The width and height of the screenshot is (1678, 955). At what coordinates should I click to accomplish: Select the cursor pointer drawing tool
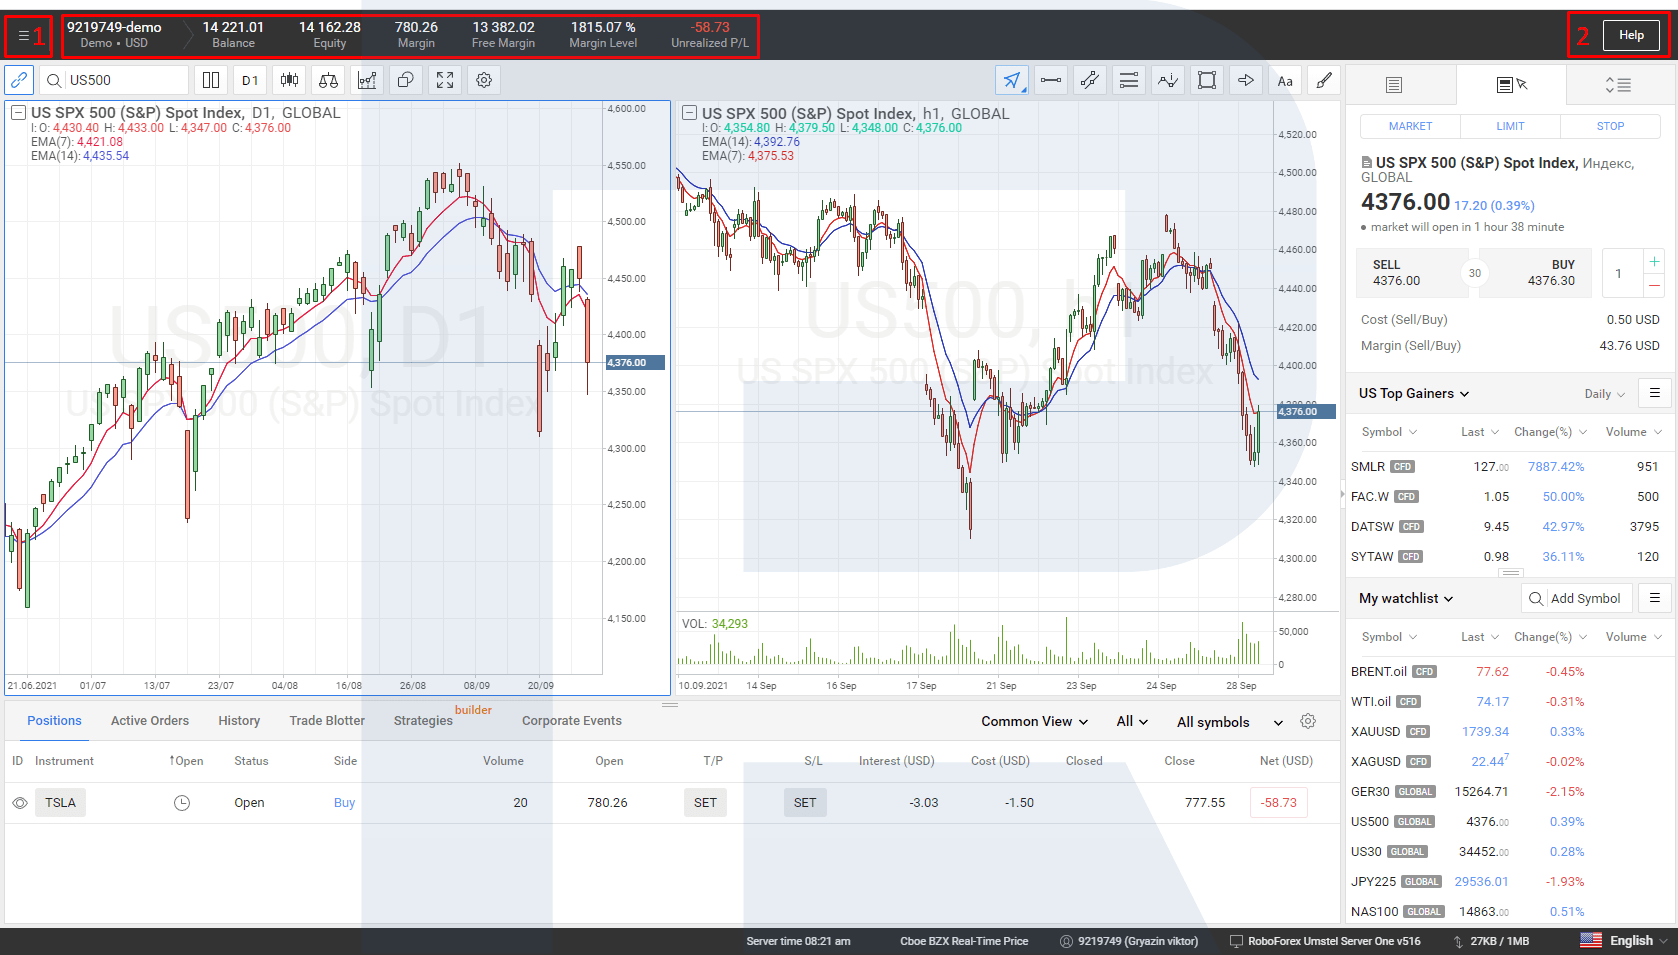point(1012,80)
